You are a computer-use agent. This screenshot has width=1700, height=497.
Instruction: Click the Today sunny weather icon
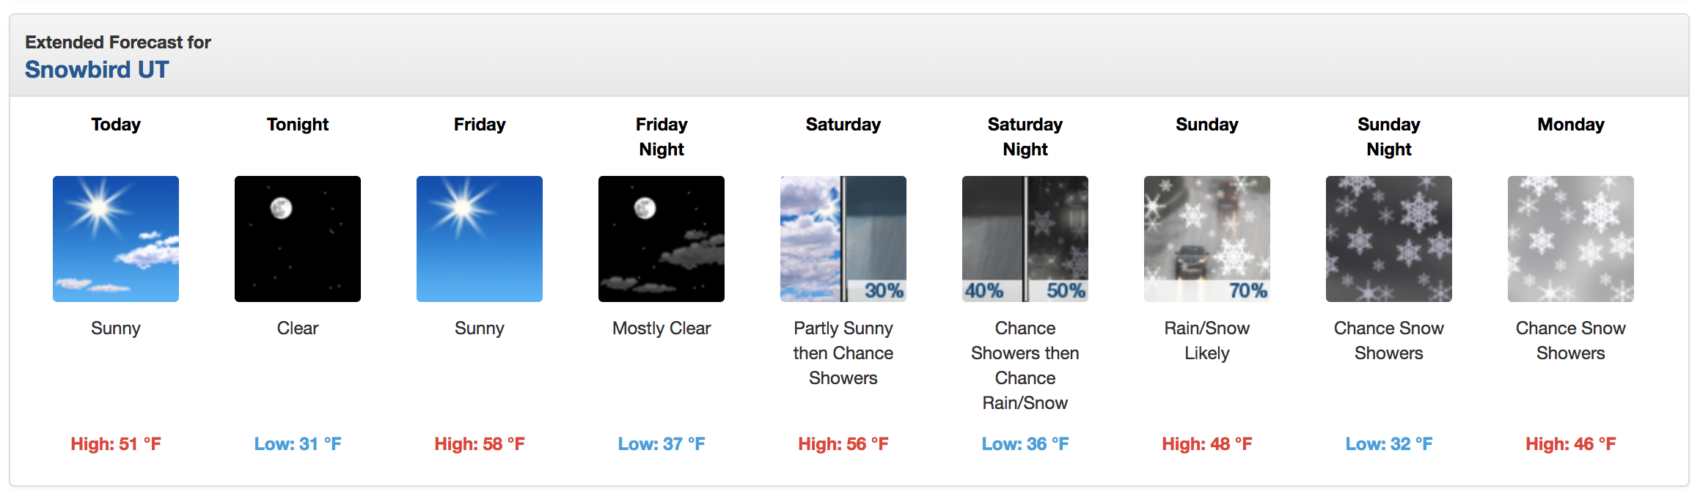(x=116, y=239)
